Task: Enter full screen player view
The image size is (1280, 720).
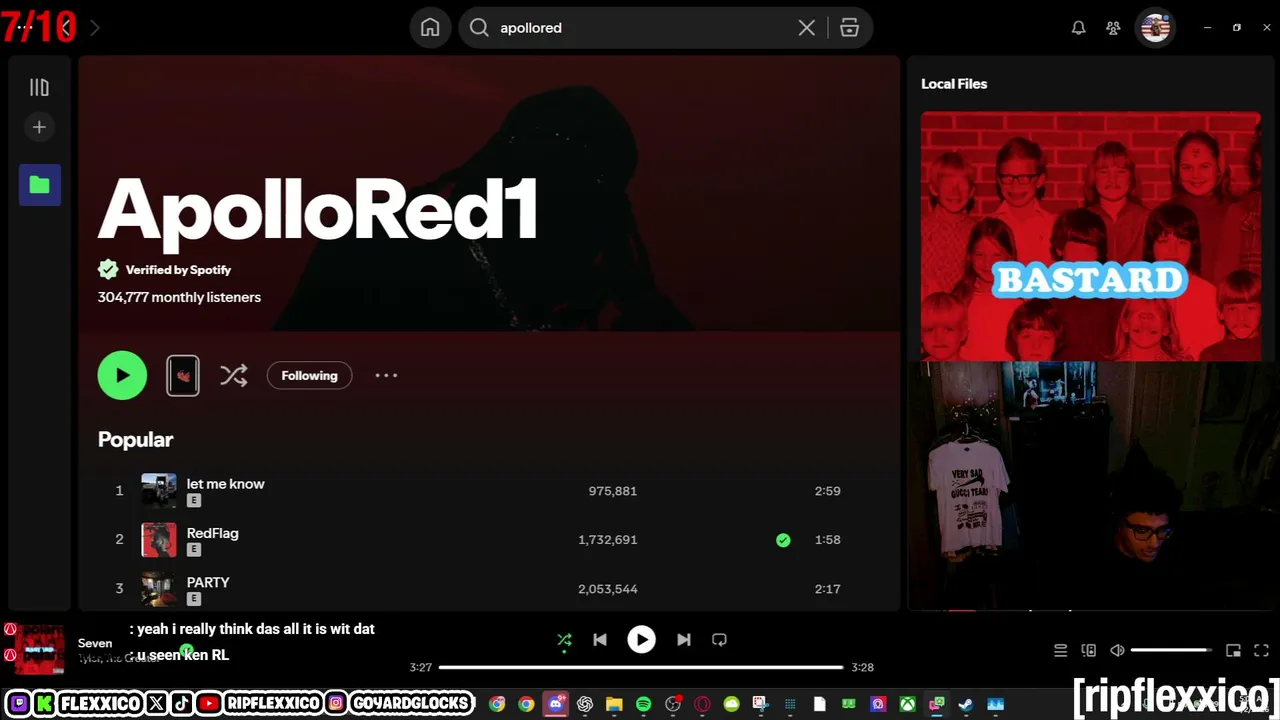Action: click(1261, 650)
